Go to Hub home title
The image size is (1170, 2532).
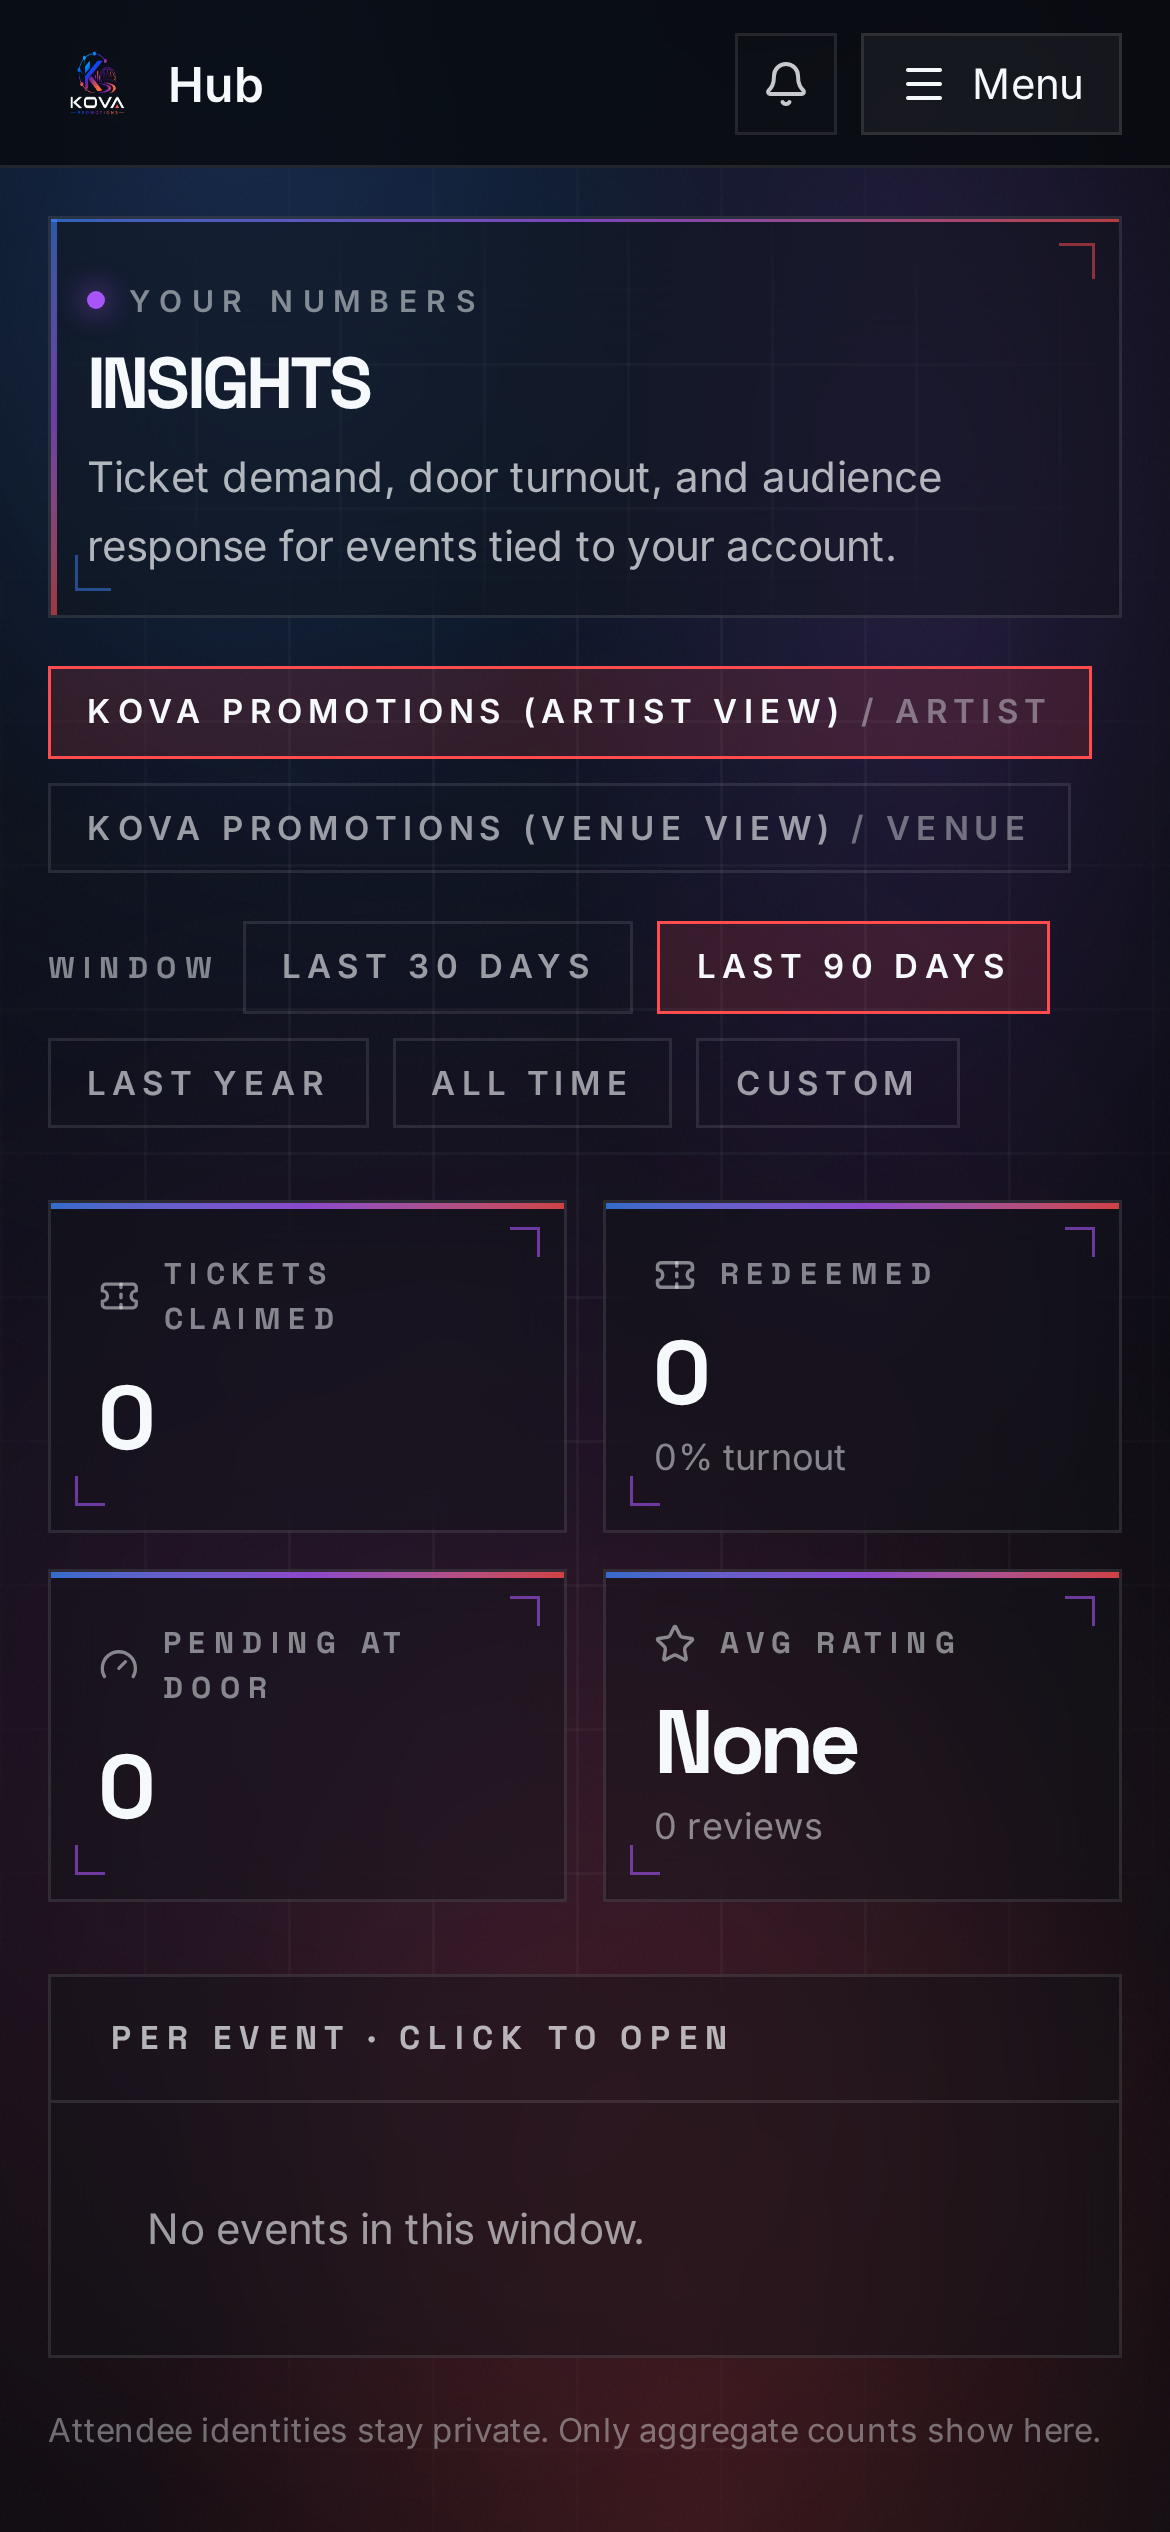click(x=216, y=85)
